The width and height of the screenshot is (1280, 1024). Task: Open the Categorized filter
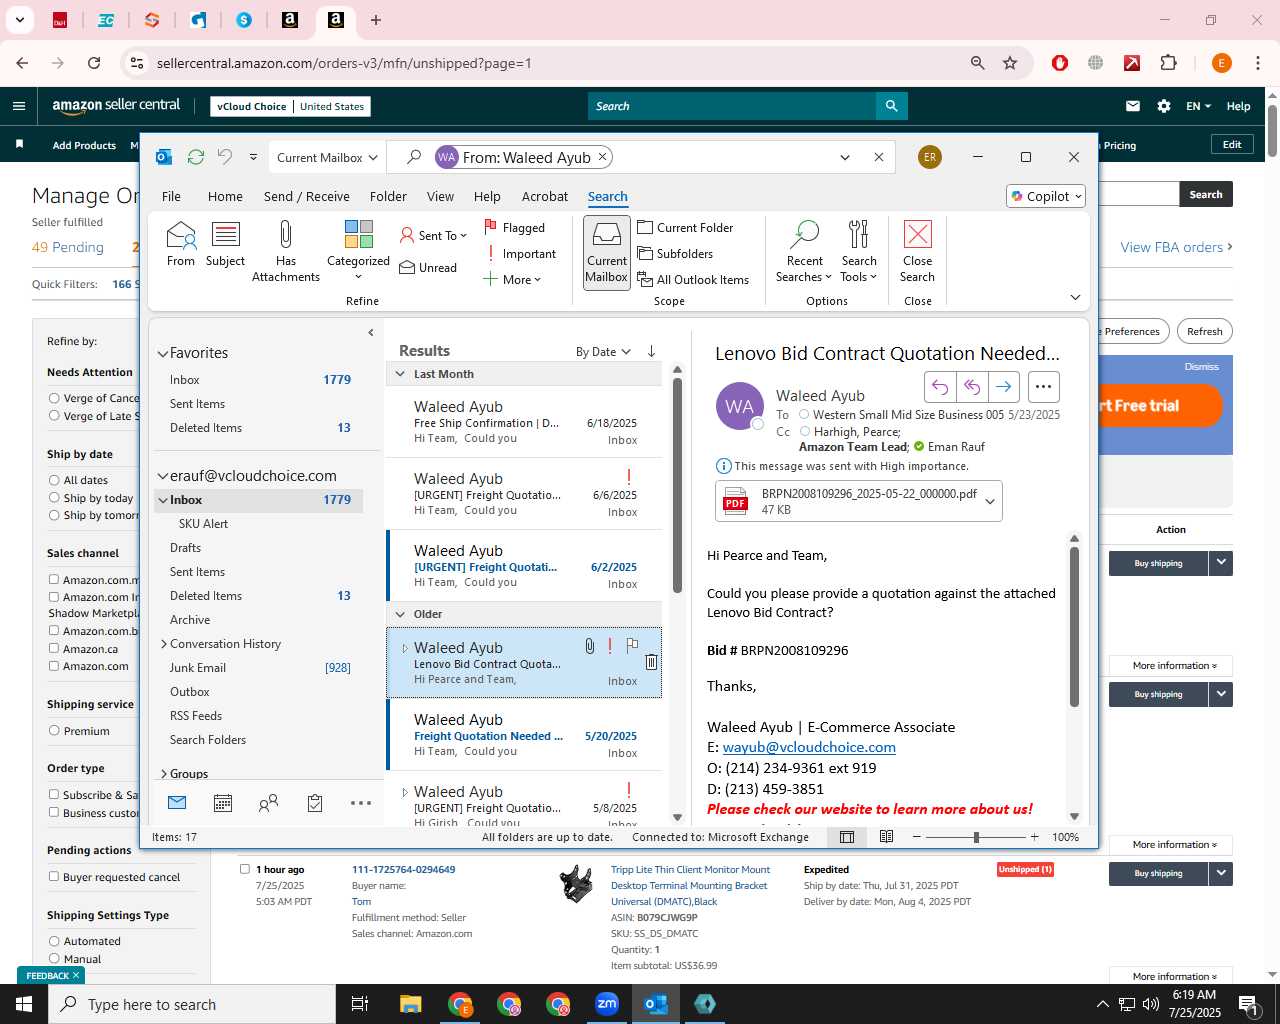tap(358, 250)
